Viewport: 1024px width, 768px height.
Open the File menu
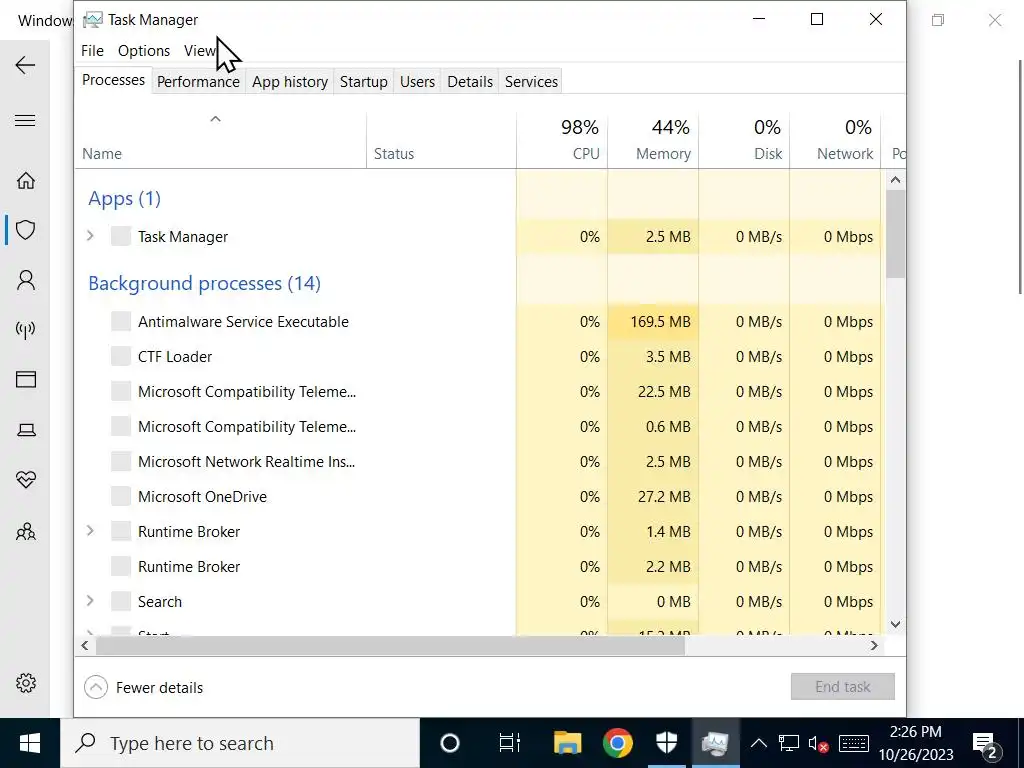click(x=92, y=50)
